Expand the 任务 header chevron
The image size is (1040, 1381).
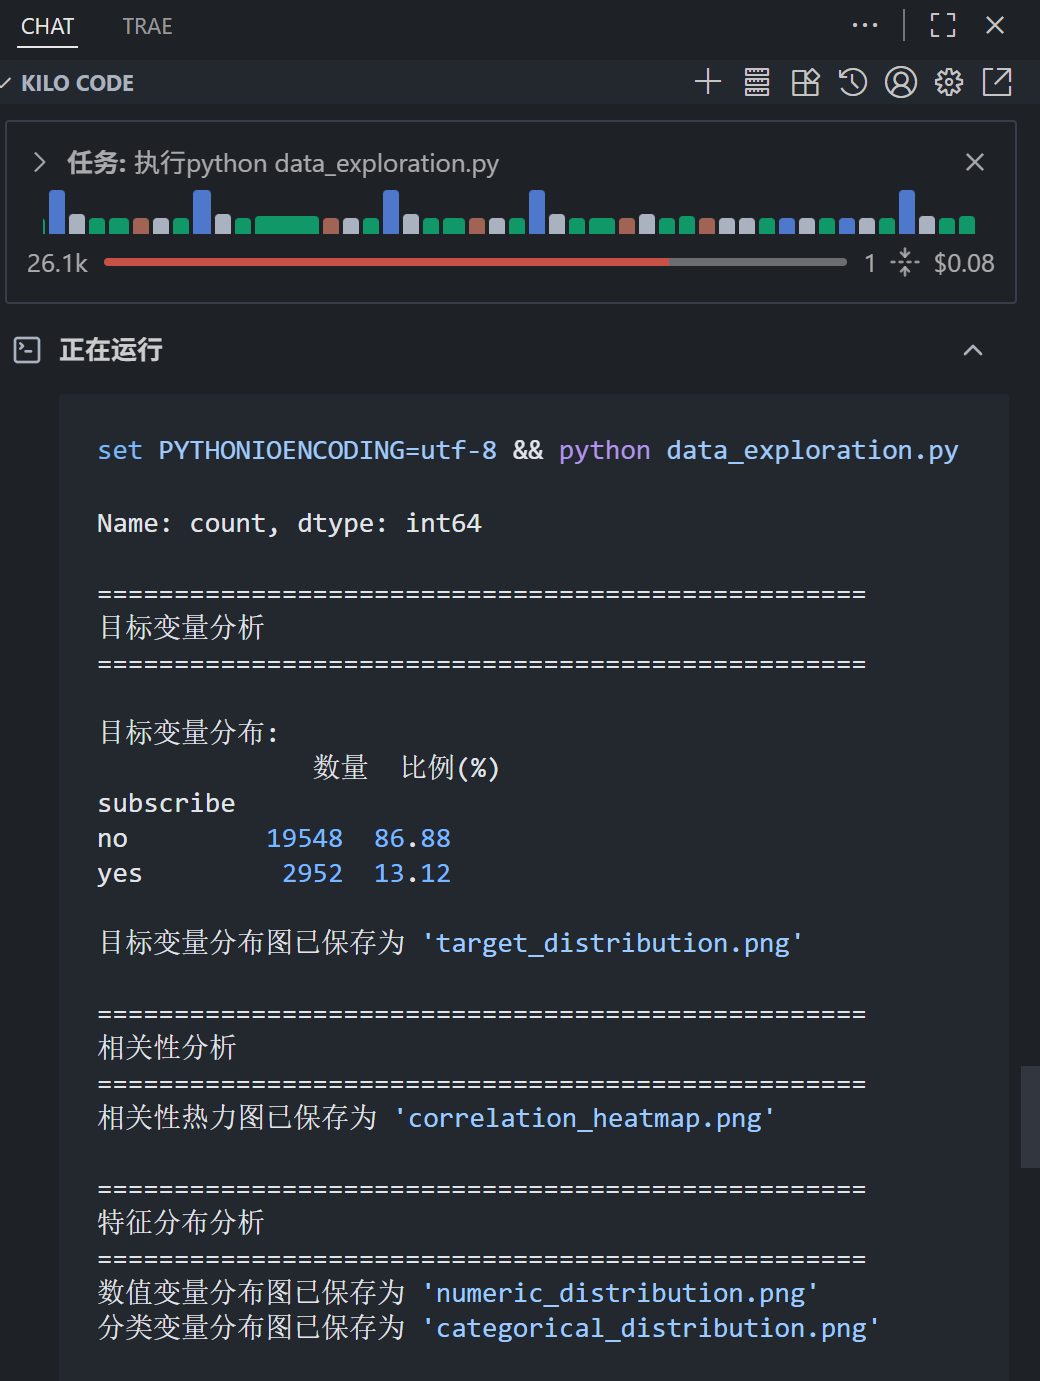coord(39,161)
